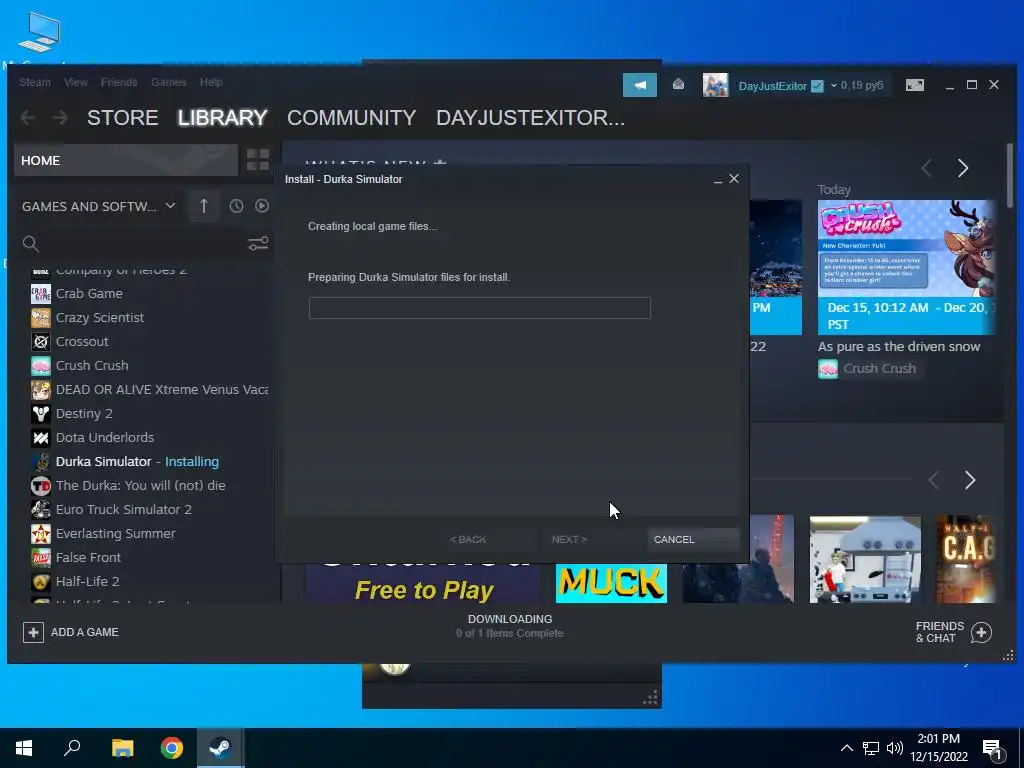1024x768 pixels.
Task: Open the Steam menu
Action: click(35, 82)
